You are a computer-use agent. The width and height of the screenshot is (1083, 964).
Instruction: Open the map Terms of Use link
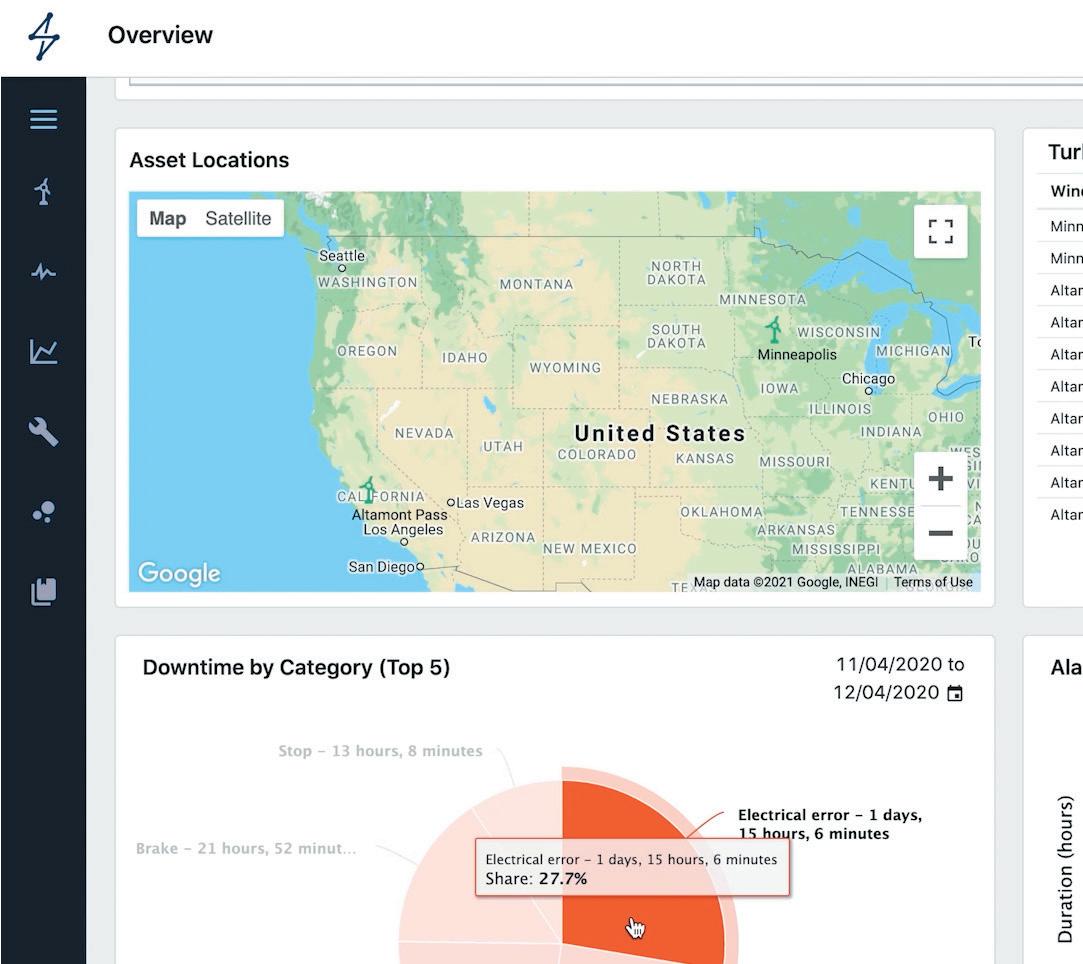click(x=933, y=582)
